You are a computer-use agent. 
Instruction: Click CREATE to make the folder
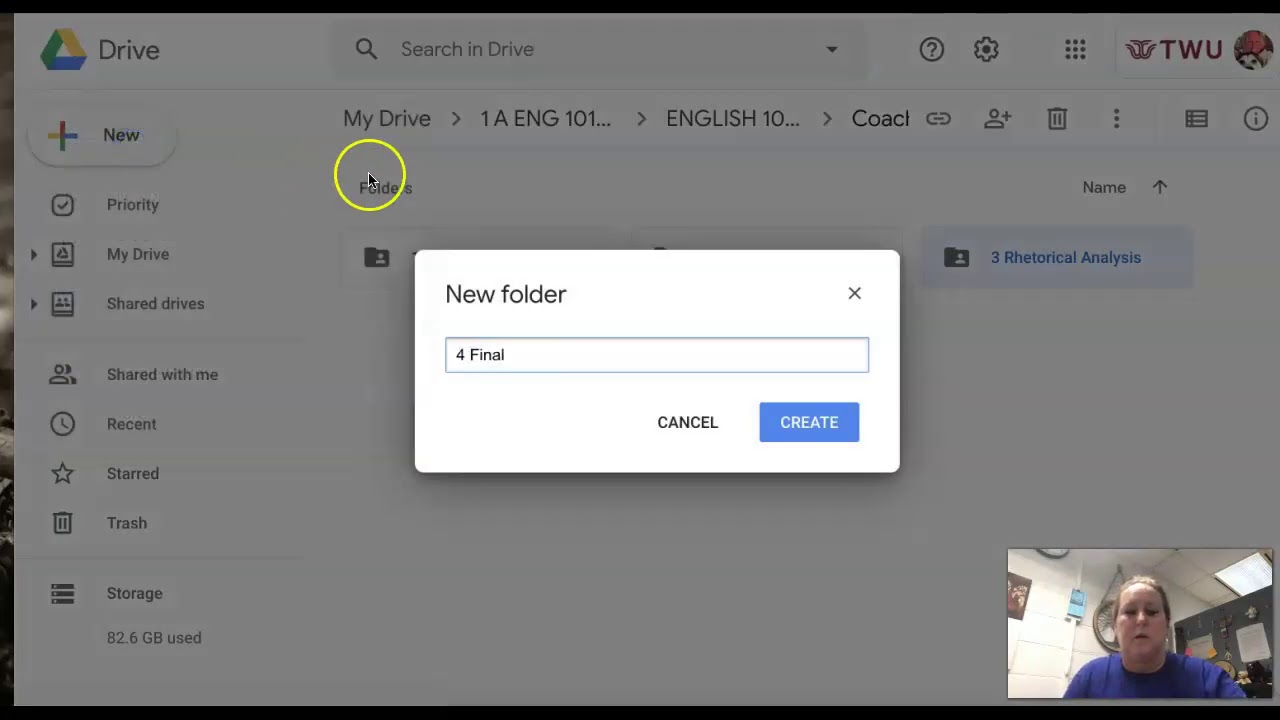point(809,422)
